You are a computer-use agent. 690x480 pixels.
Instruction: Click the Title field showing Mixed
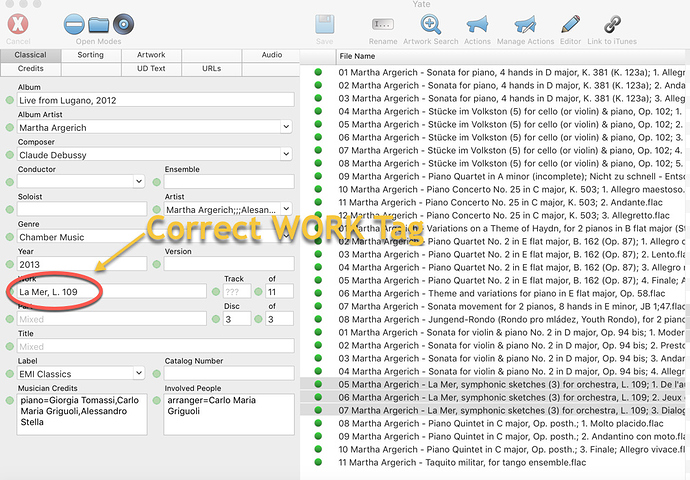click(x=156, y=346)
